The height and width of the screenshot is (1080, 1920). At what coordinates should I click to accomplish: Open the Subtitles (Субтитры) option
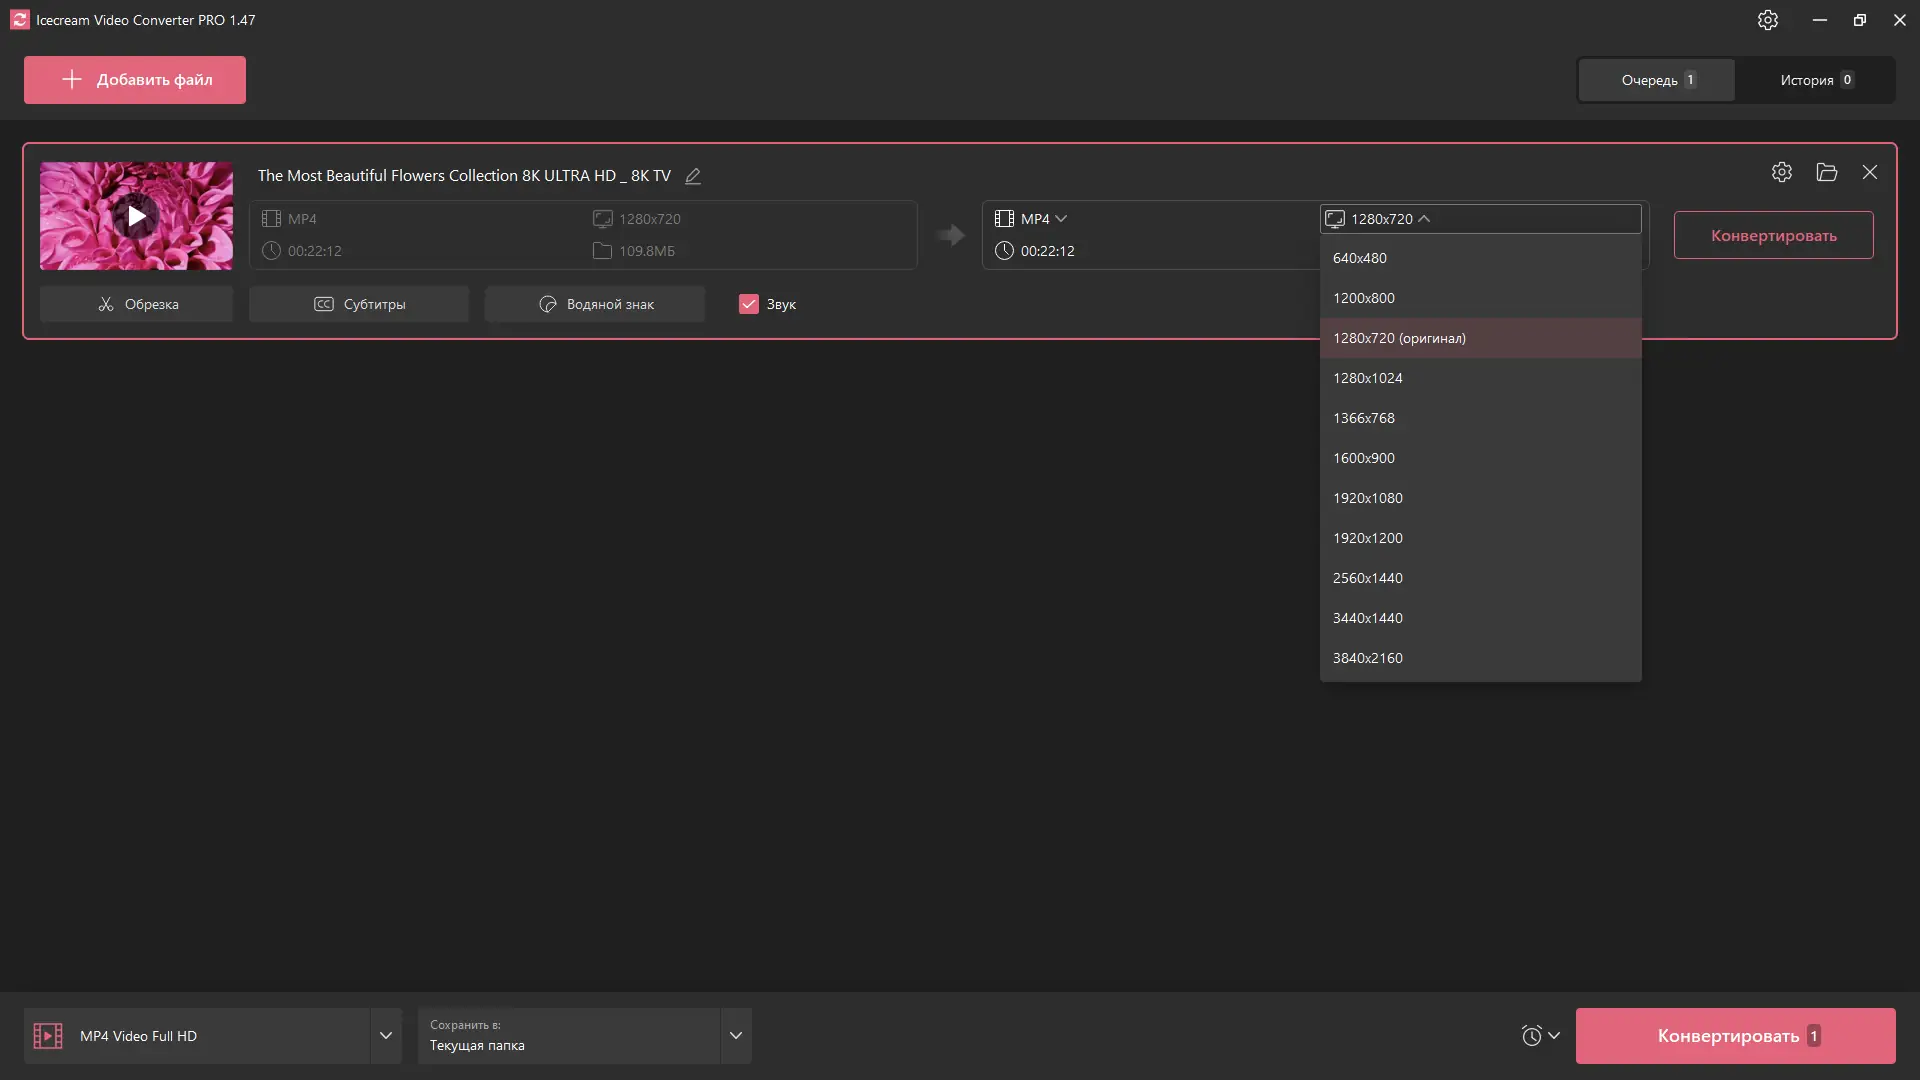coord(359,304)
